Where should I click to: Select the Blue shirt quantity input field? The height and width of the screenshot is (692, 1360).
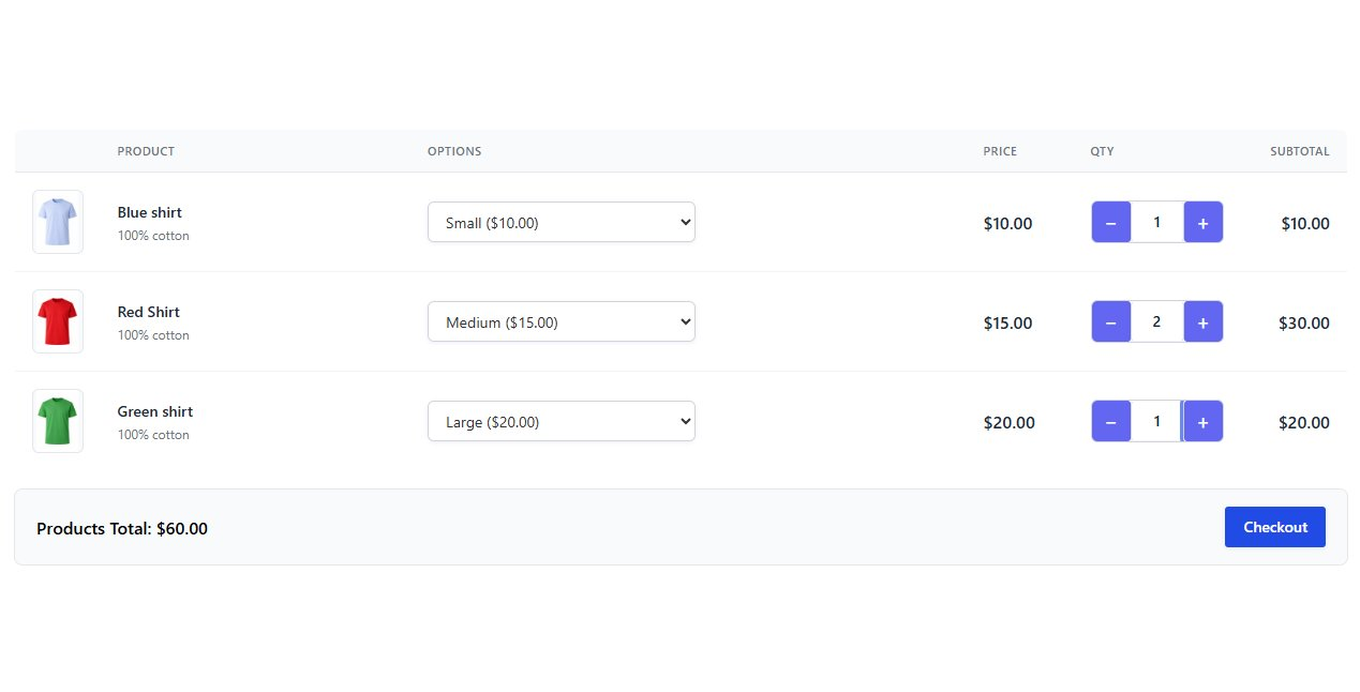(x=1157, y=222)
